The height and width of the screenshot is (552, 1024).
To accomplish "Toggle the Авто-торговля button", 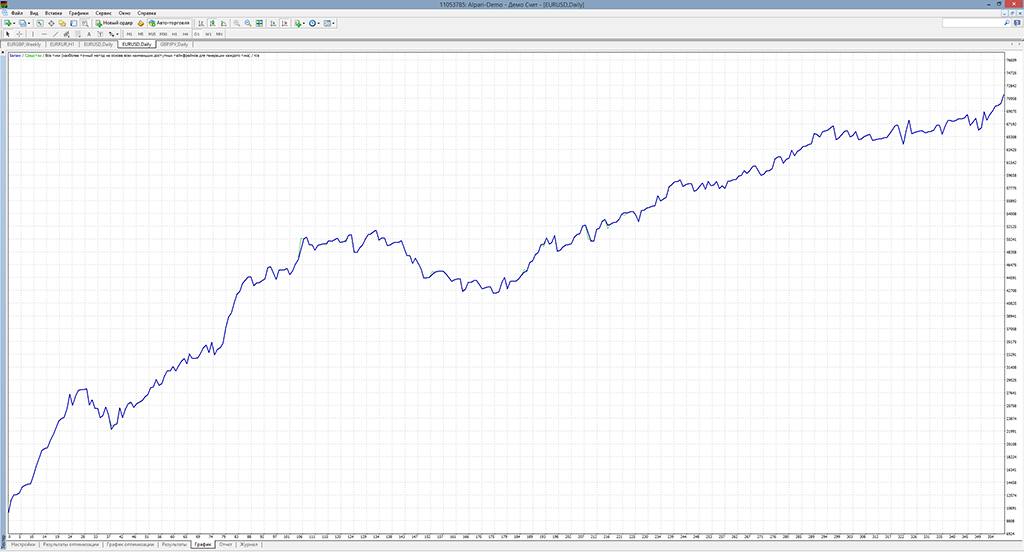I will pyautogui.click(x=168, y=23).
